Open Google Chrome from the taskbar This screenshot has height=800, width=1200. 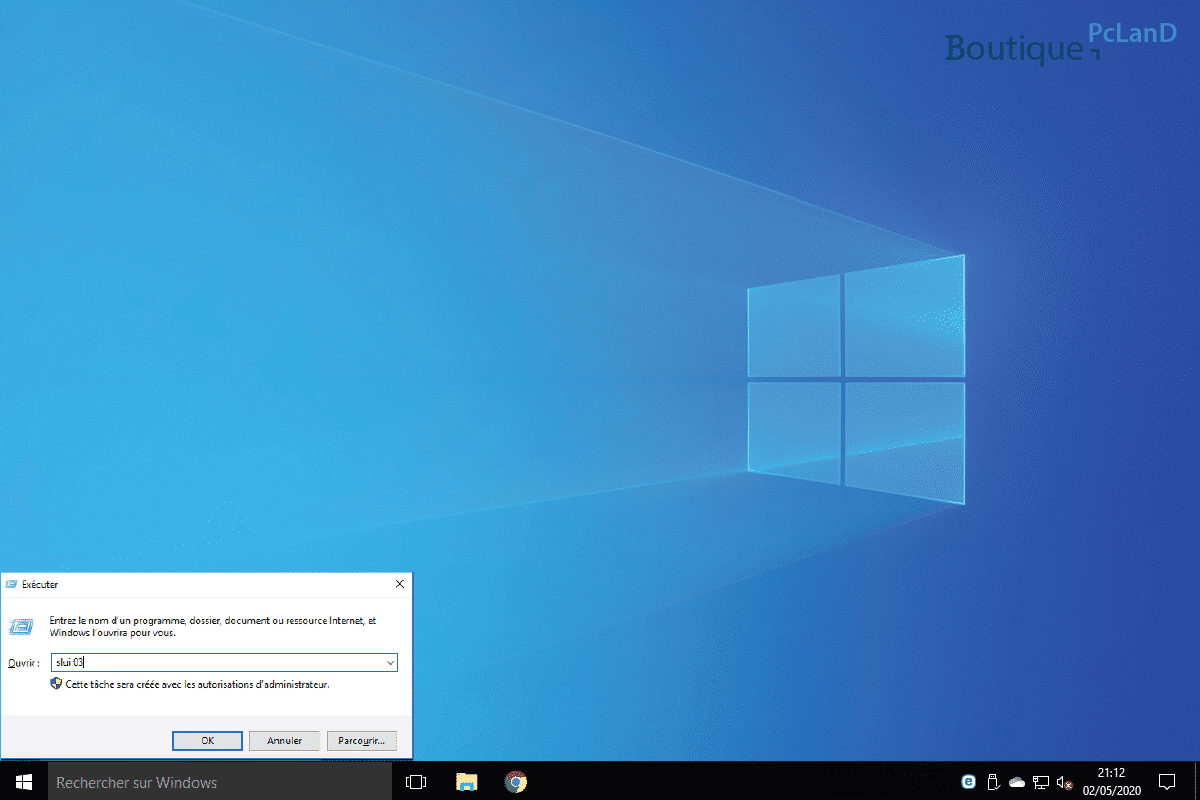tap(516, 782)
